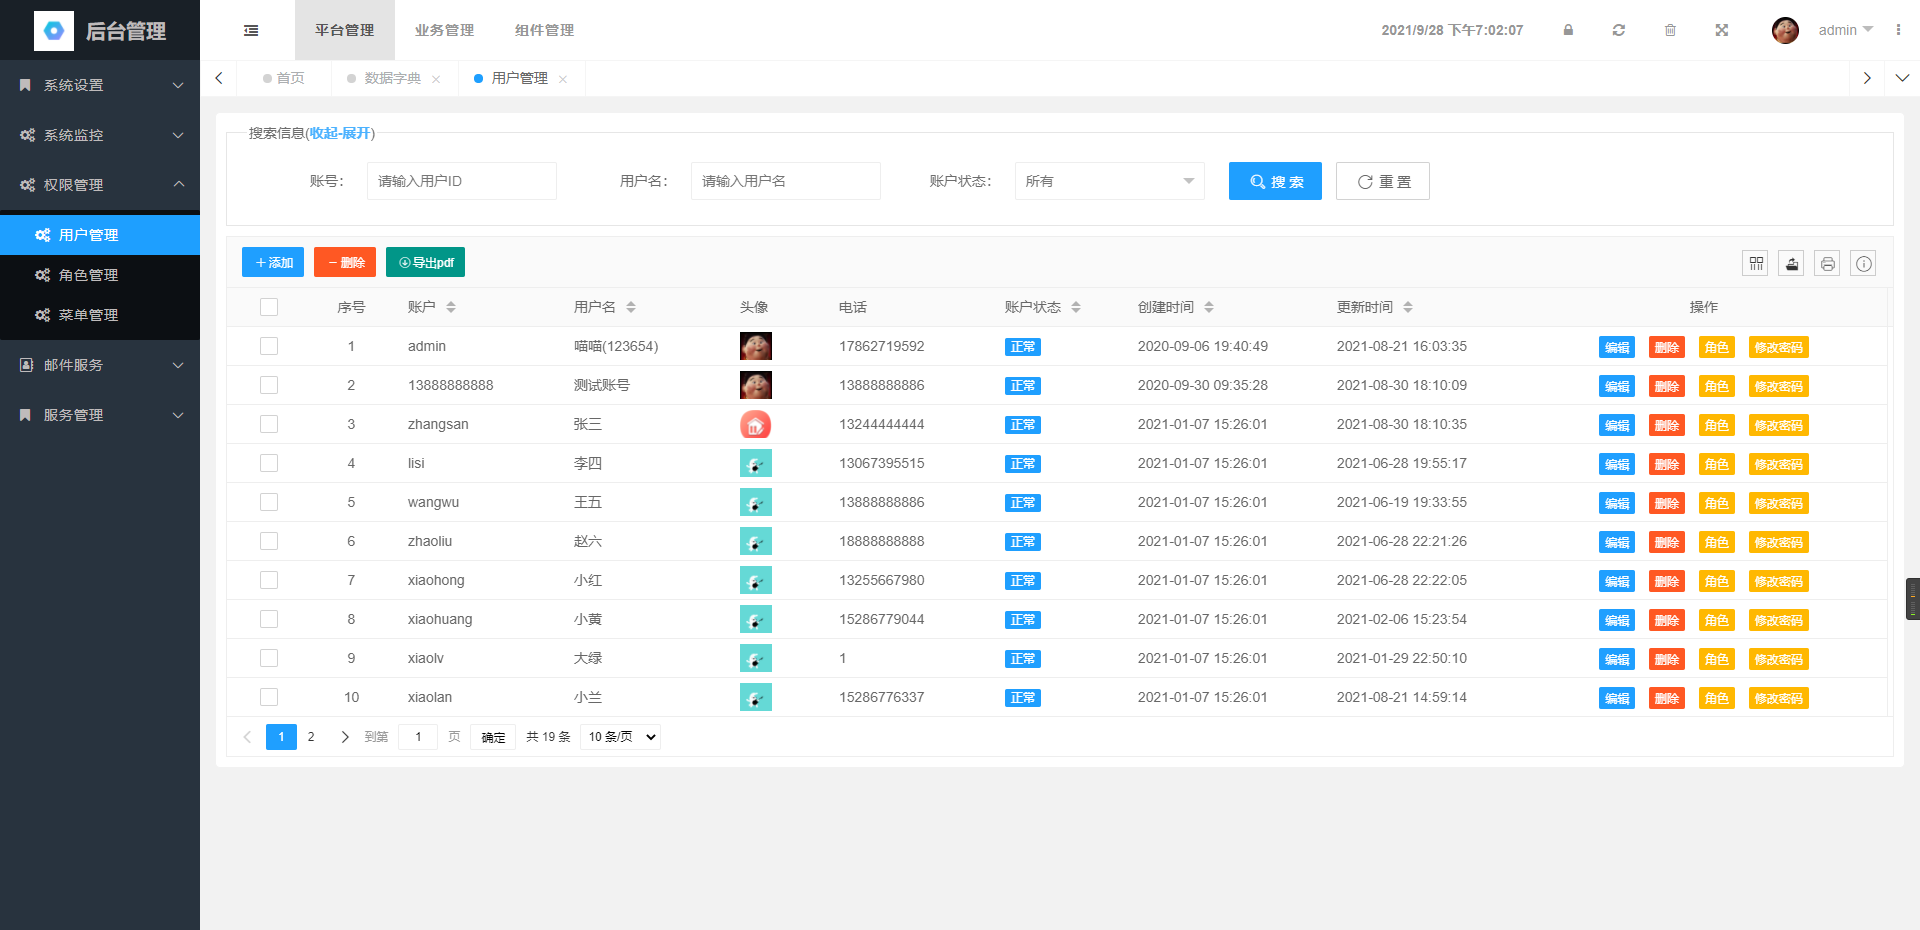Click the table print icon
Screen dimensions: 1920x930
[x=1827, y=264]
